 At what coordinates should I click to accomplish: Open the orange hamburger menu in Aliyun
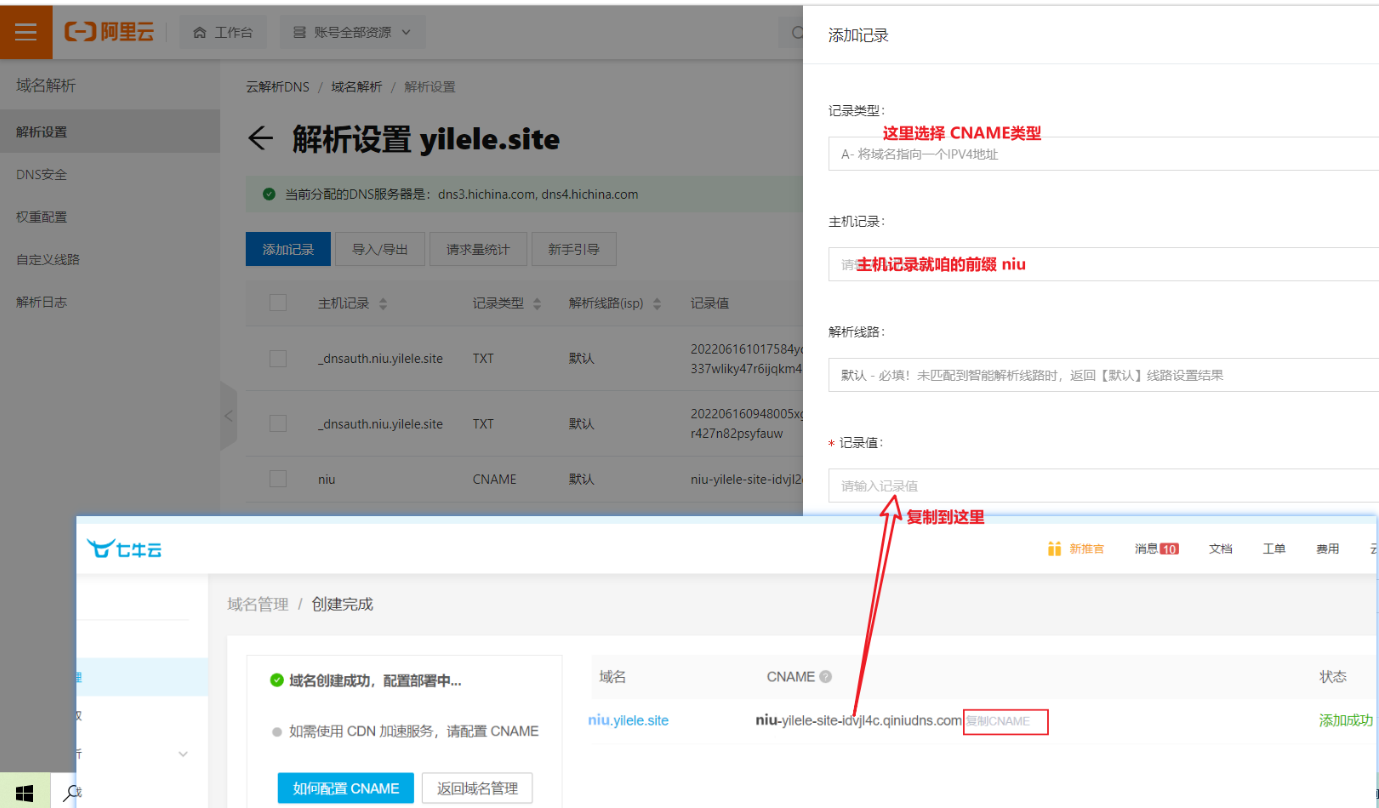tap(26, 32)
